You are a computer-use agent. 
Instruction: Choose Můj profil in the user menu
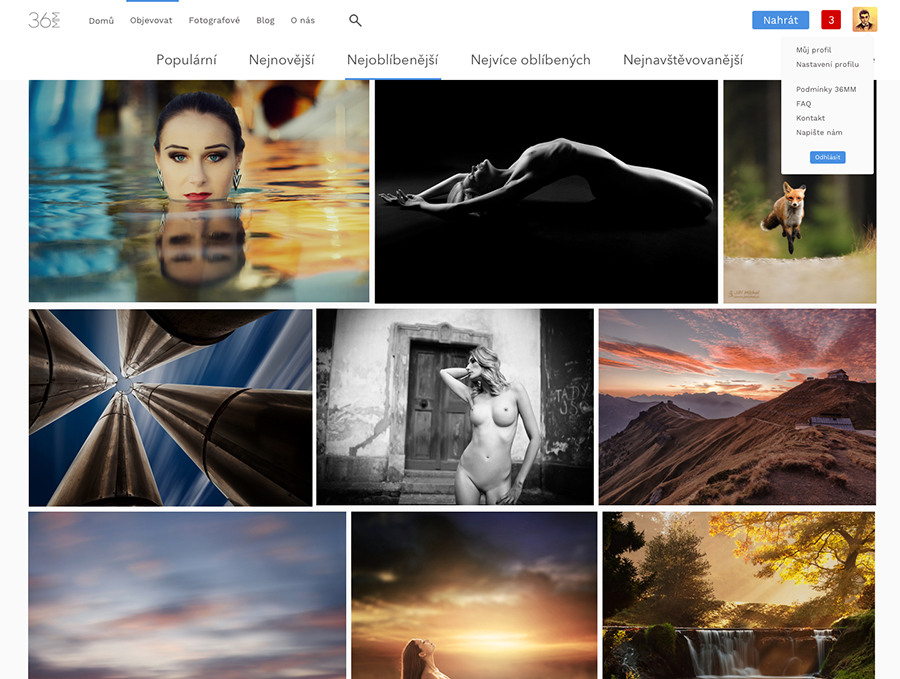(813, 50)
